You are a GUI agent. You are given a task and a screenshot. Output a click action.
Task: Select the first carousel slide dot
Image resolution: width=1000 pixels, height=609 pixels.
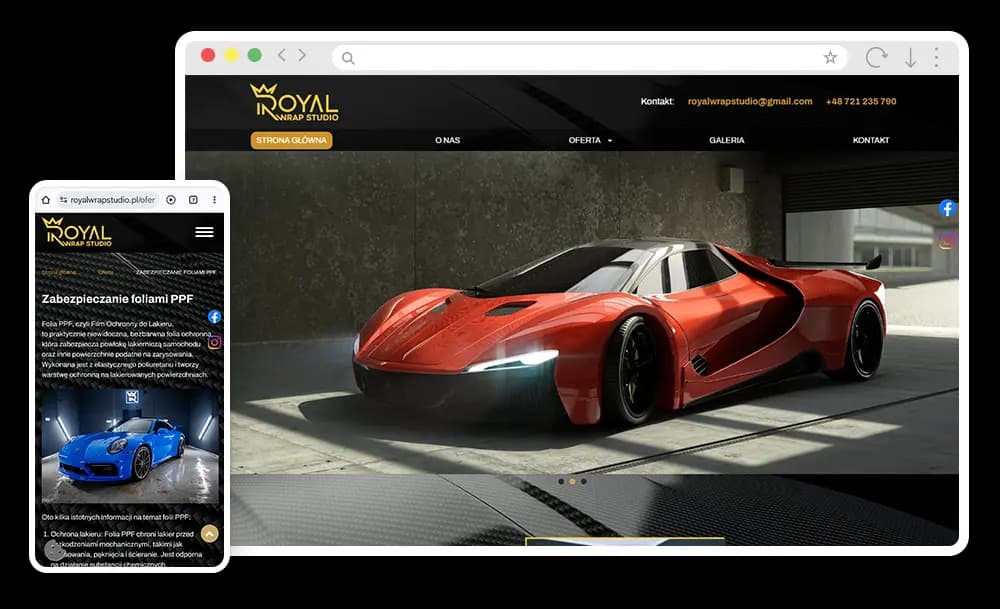coord(560,482)
